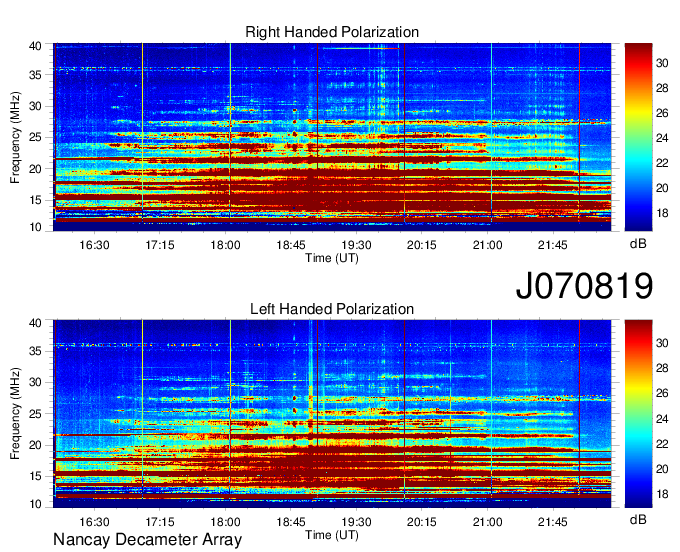Select the "28" dB tick on lower colorbar
The width and height of the screenshot is (680, 552).
[662, 368]
